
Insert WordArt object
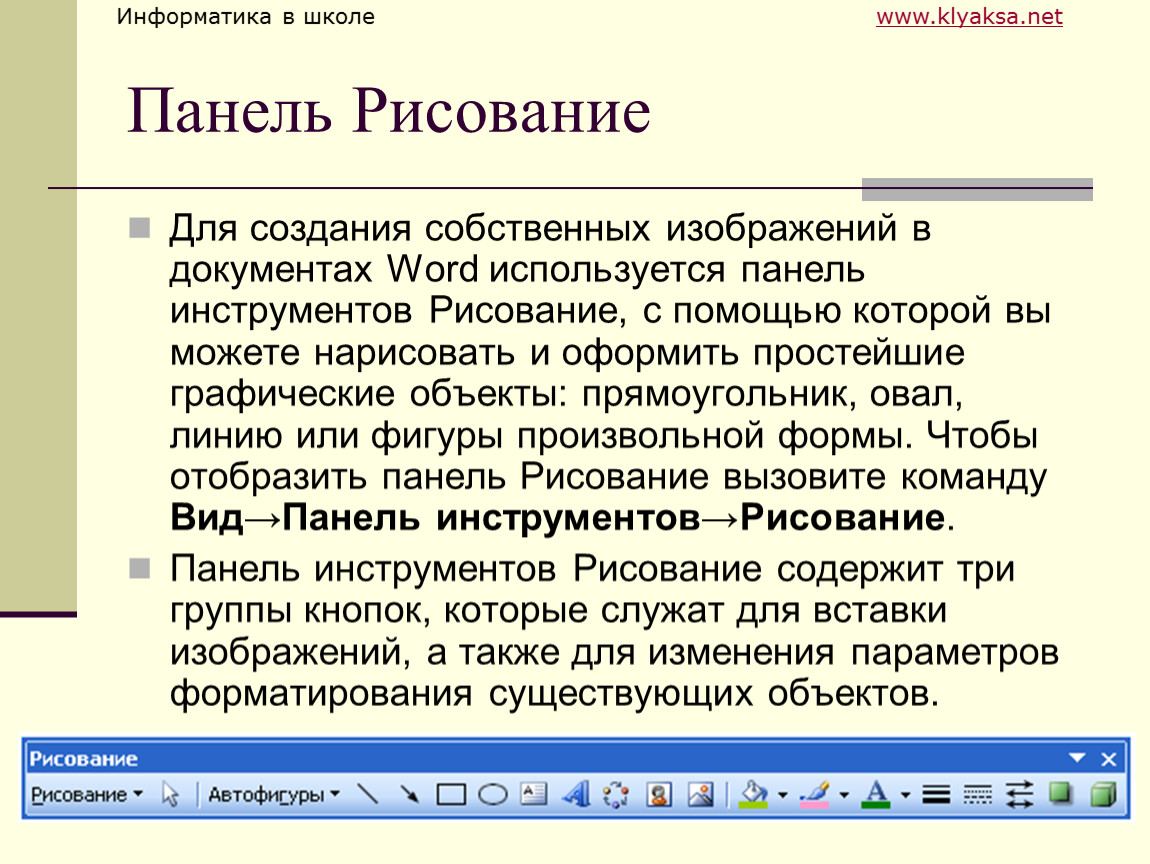click(x=576, y=794)
